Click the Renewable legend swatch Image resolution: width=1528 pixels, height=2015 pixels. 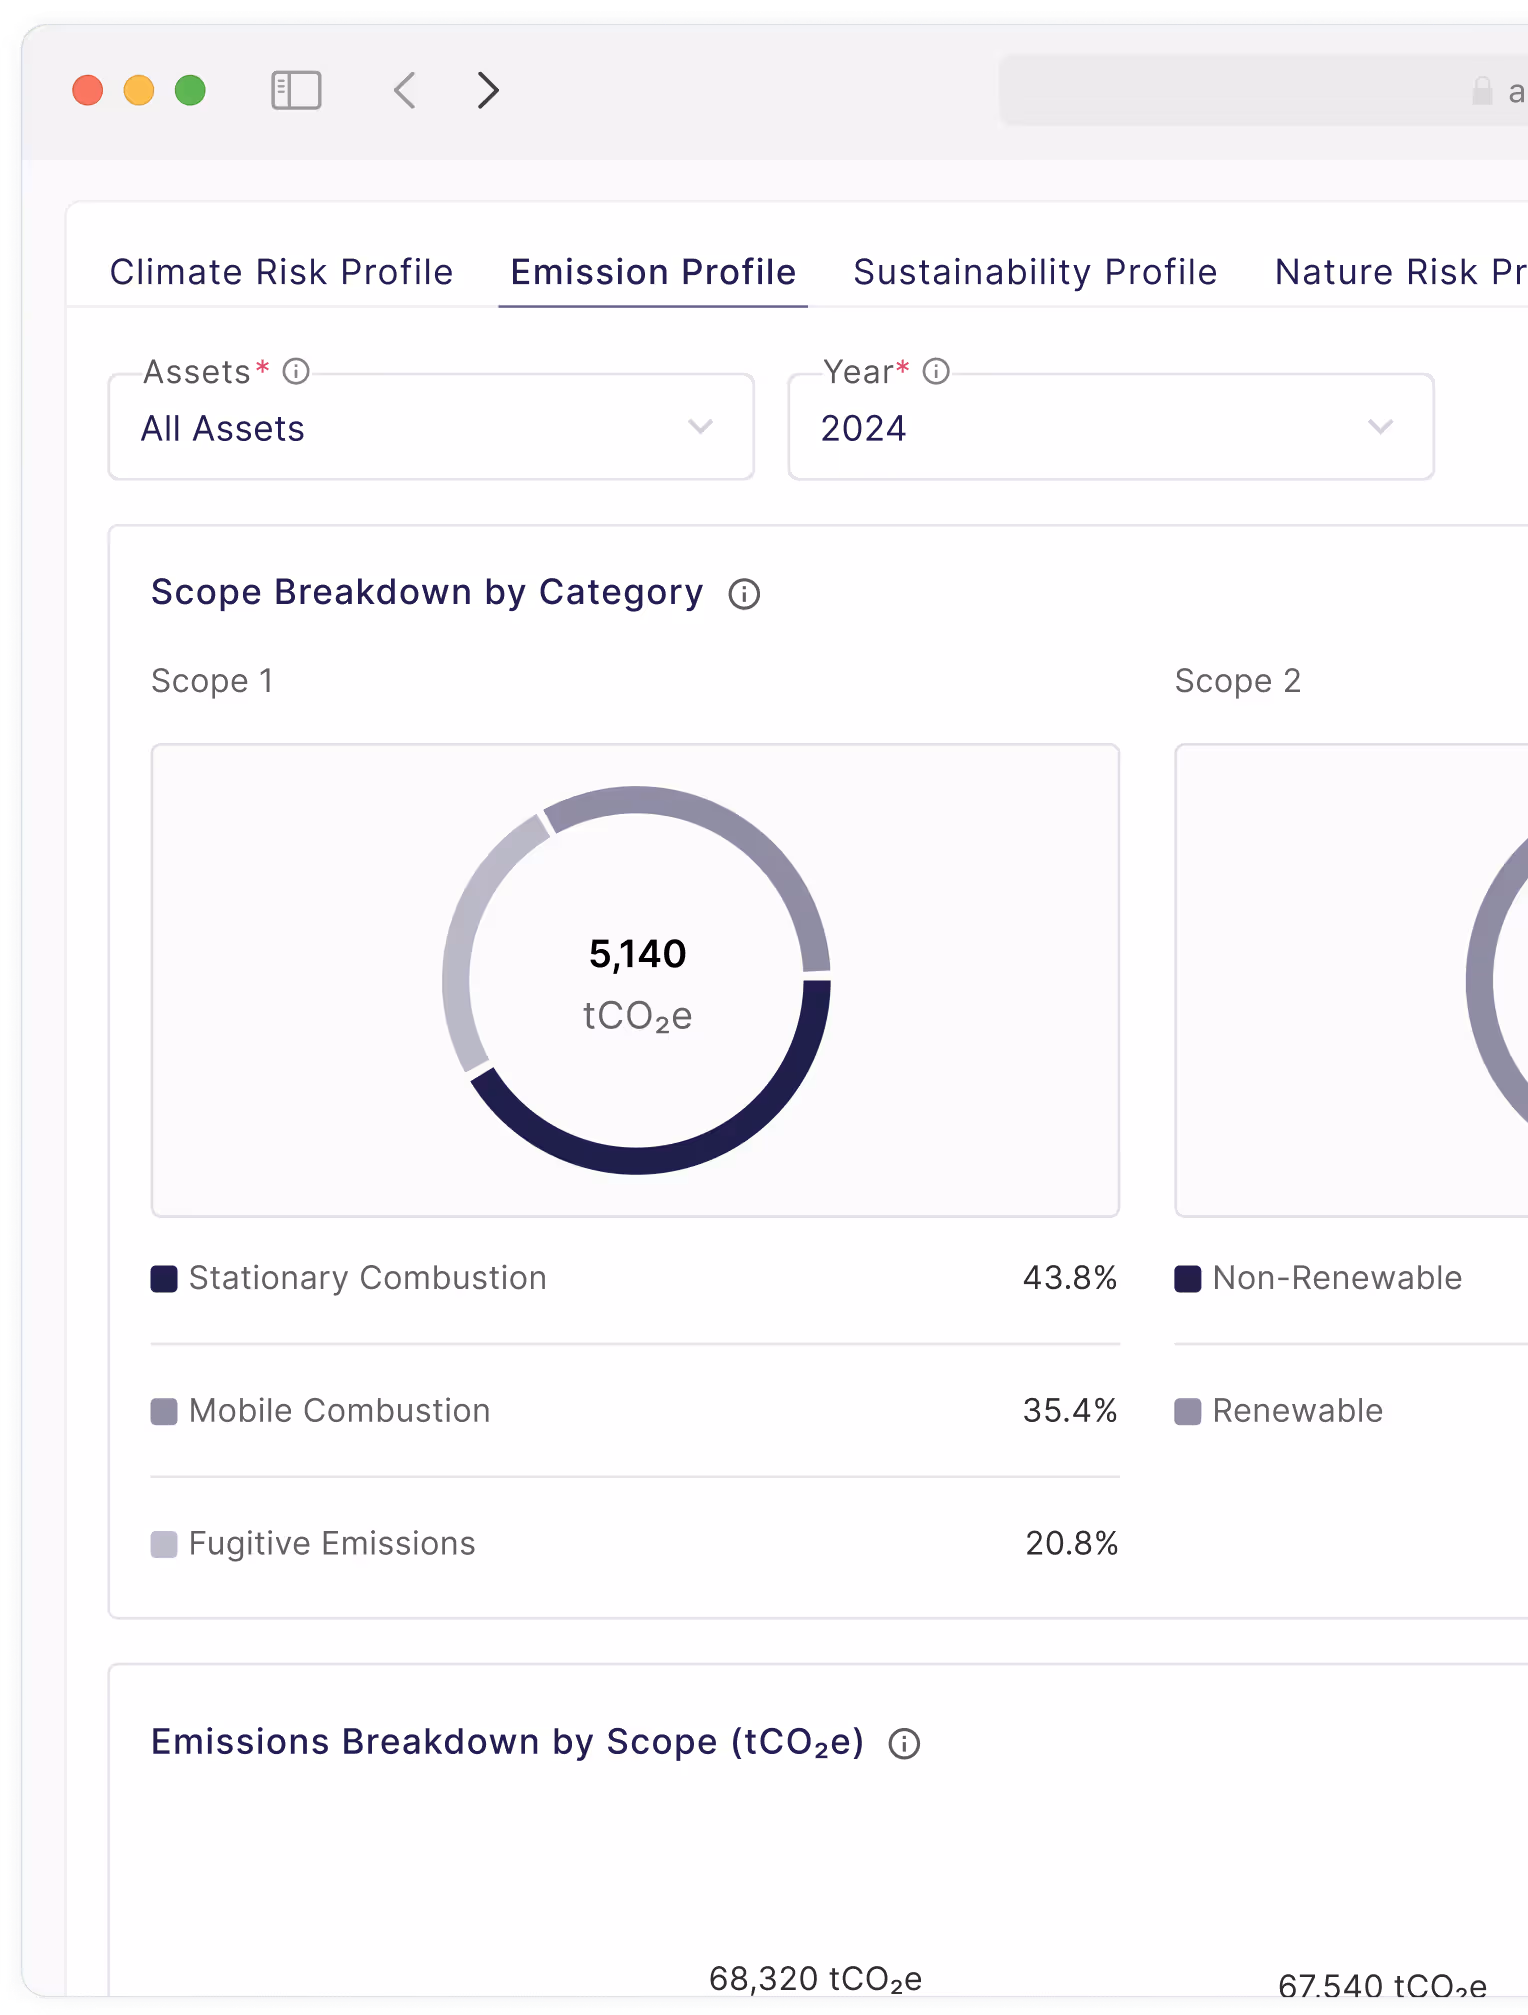coord(1188,1412)
